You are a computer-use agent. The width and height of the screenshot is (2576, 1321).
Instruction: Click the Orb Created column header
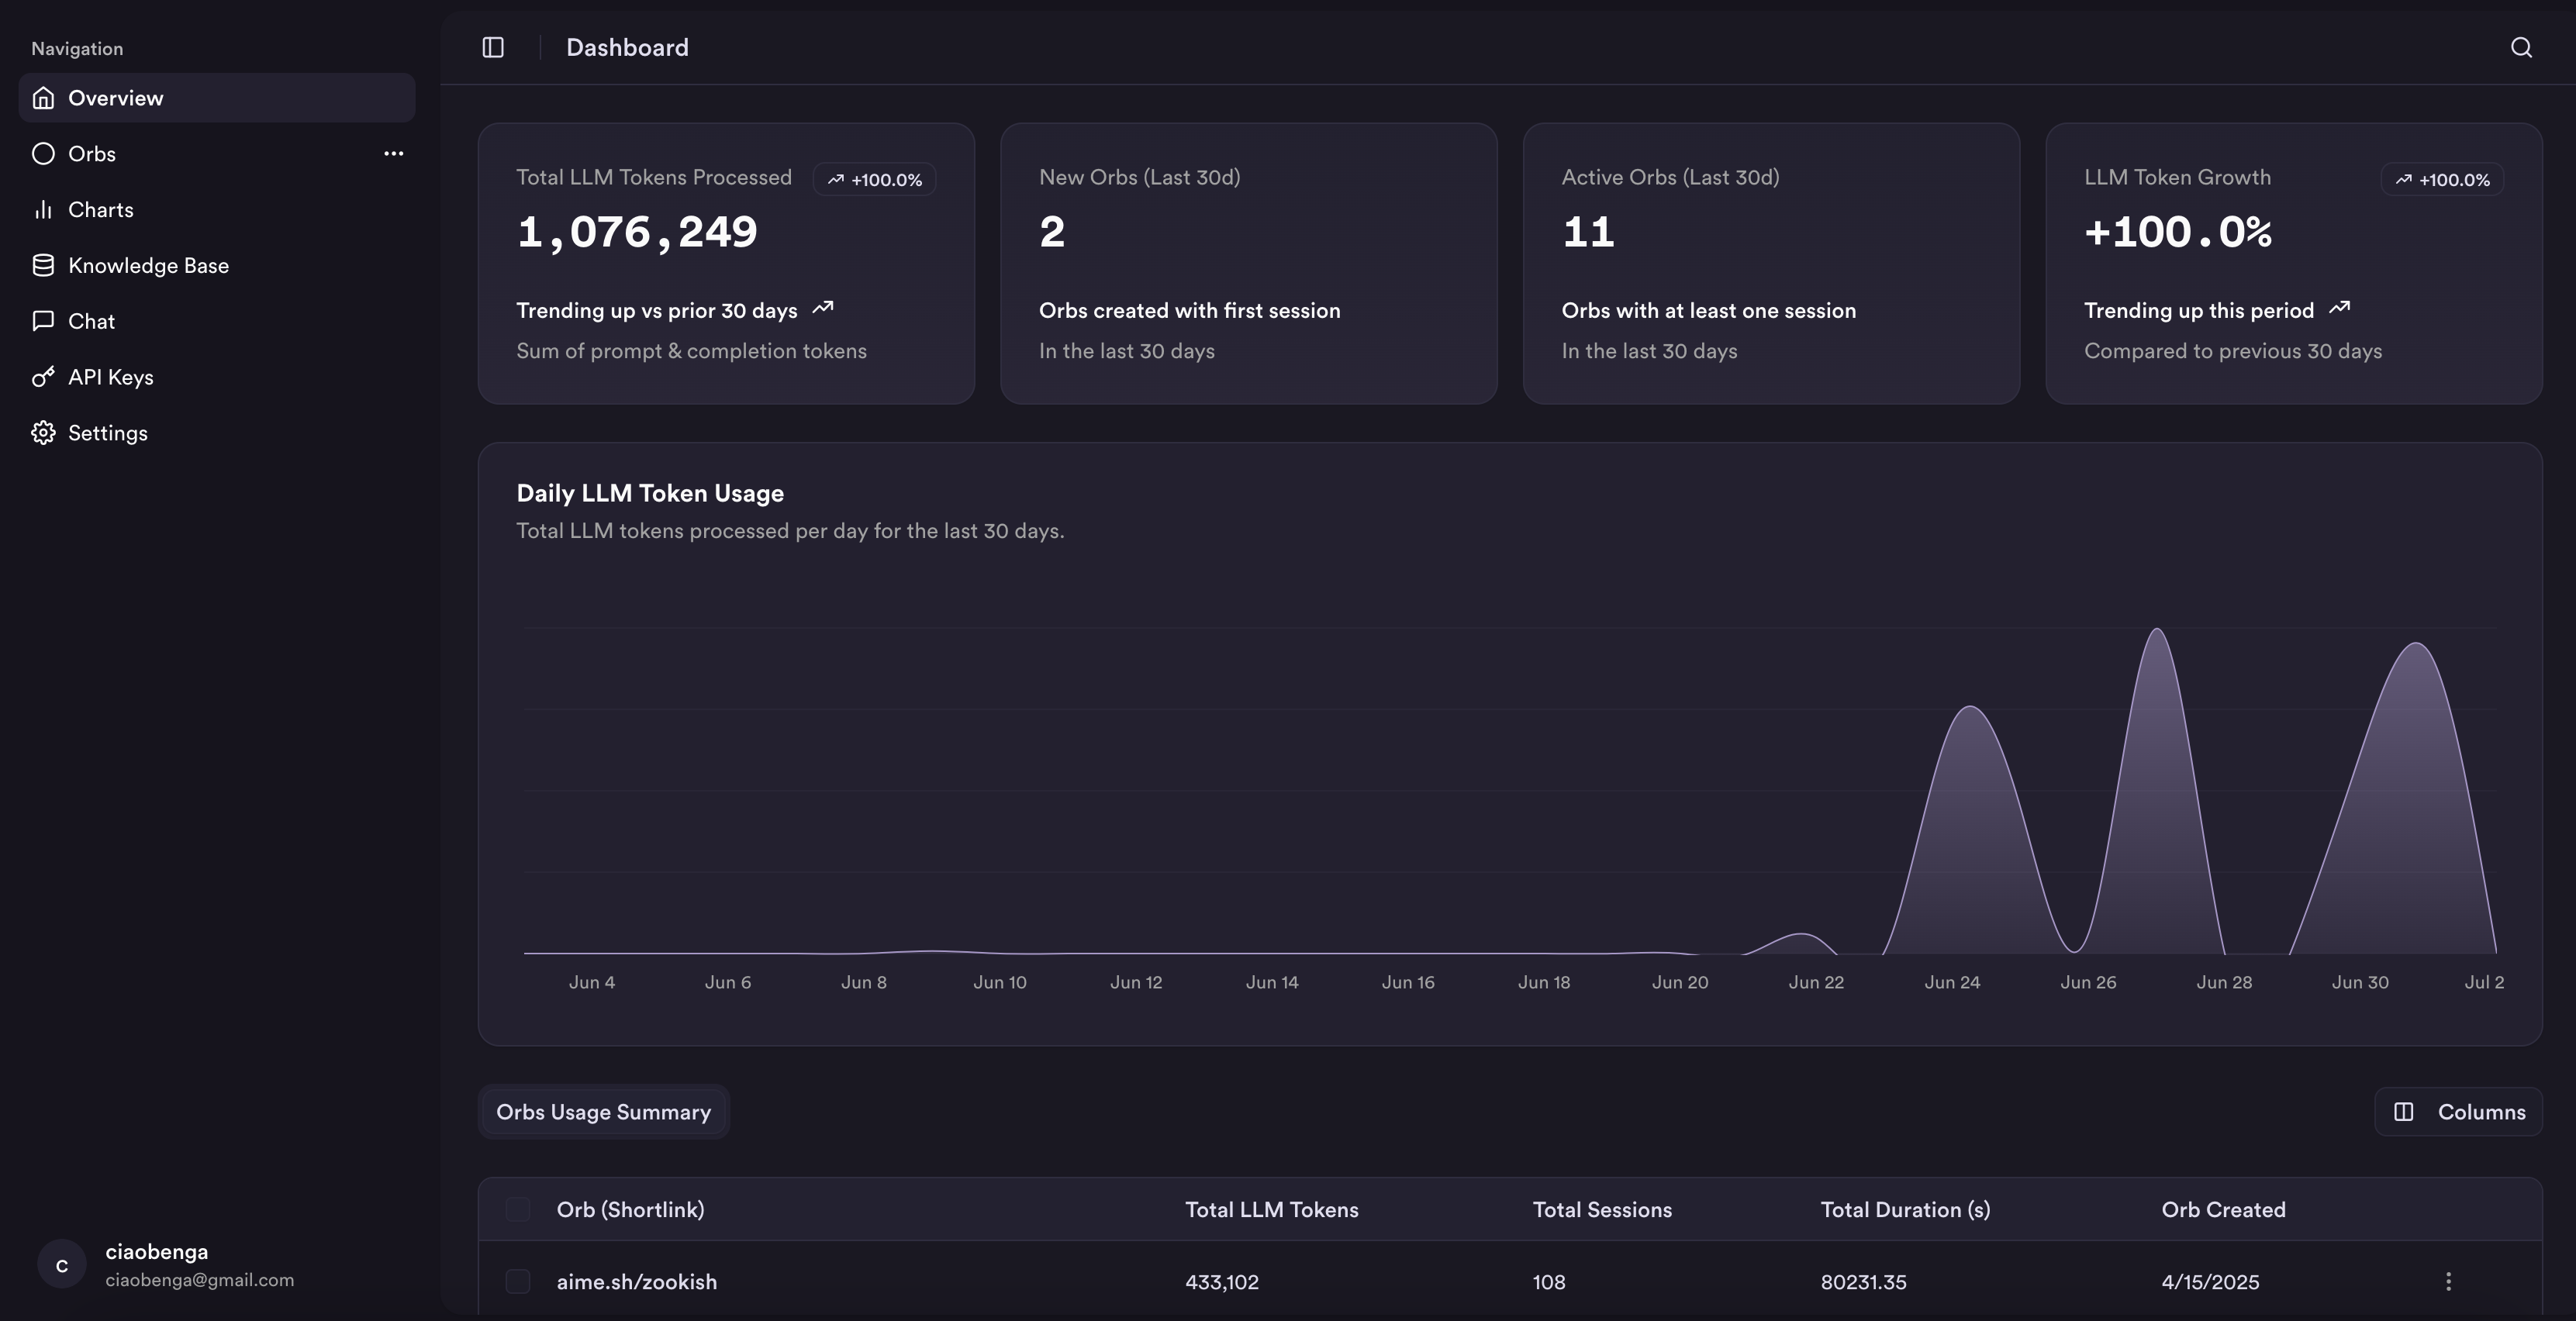(2223, 1209)
